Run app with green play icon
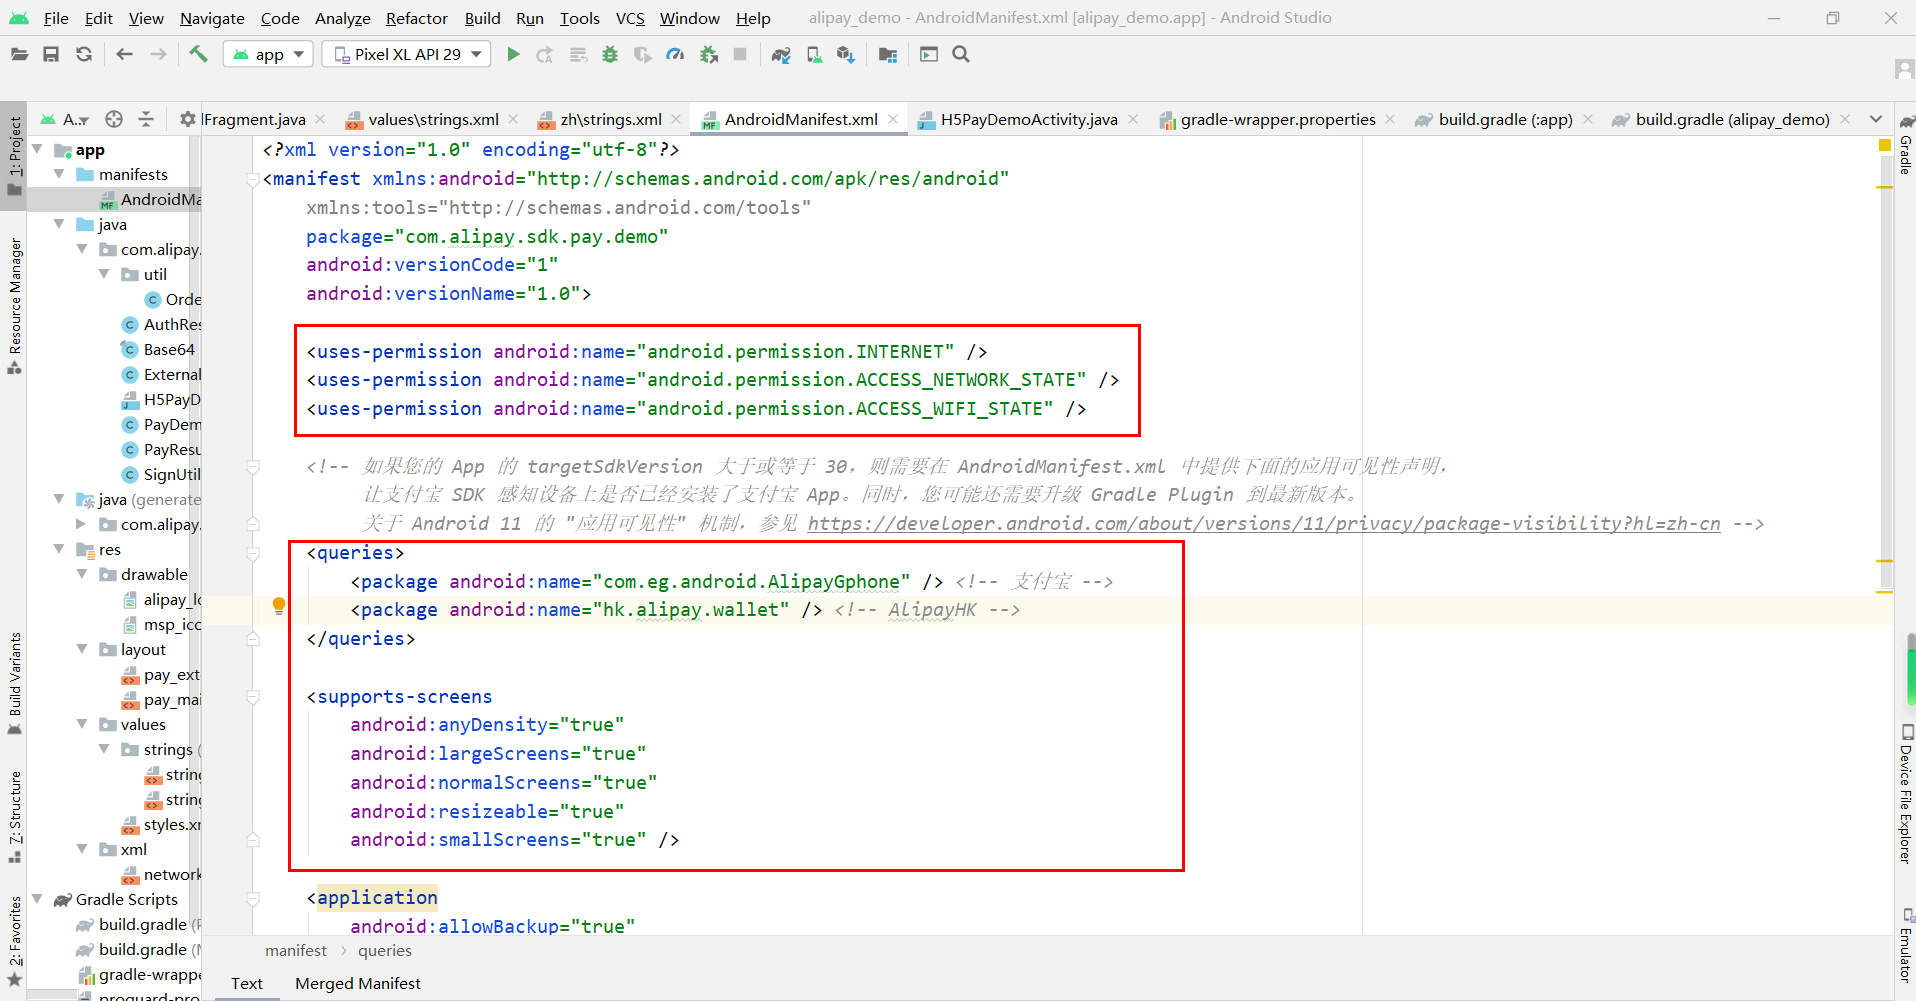 tap(513, 54)
